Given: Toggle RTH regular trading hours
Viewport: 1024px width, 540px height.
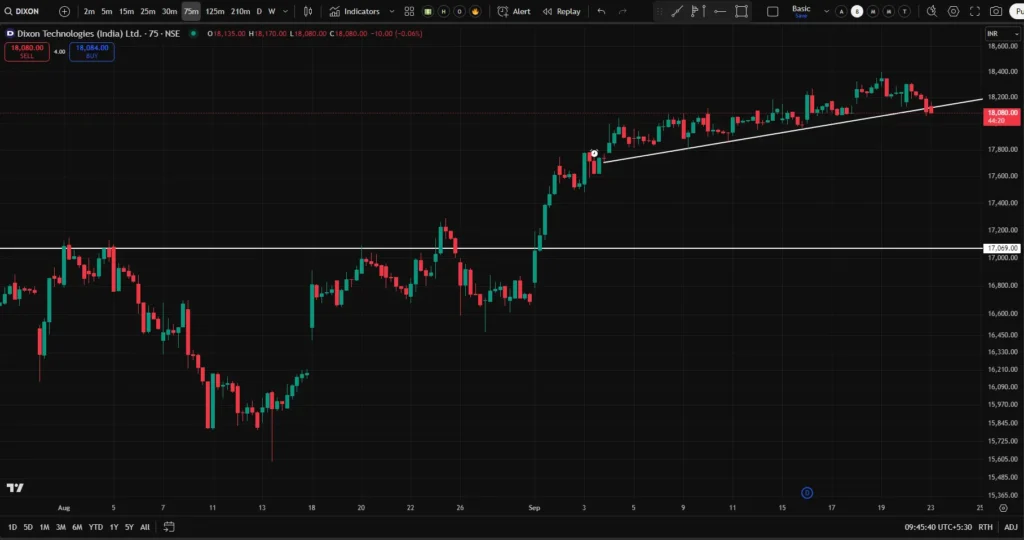Looking at the screenshot, I should click(x=986, y=527).
